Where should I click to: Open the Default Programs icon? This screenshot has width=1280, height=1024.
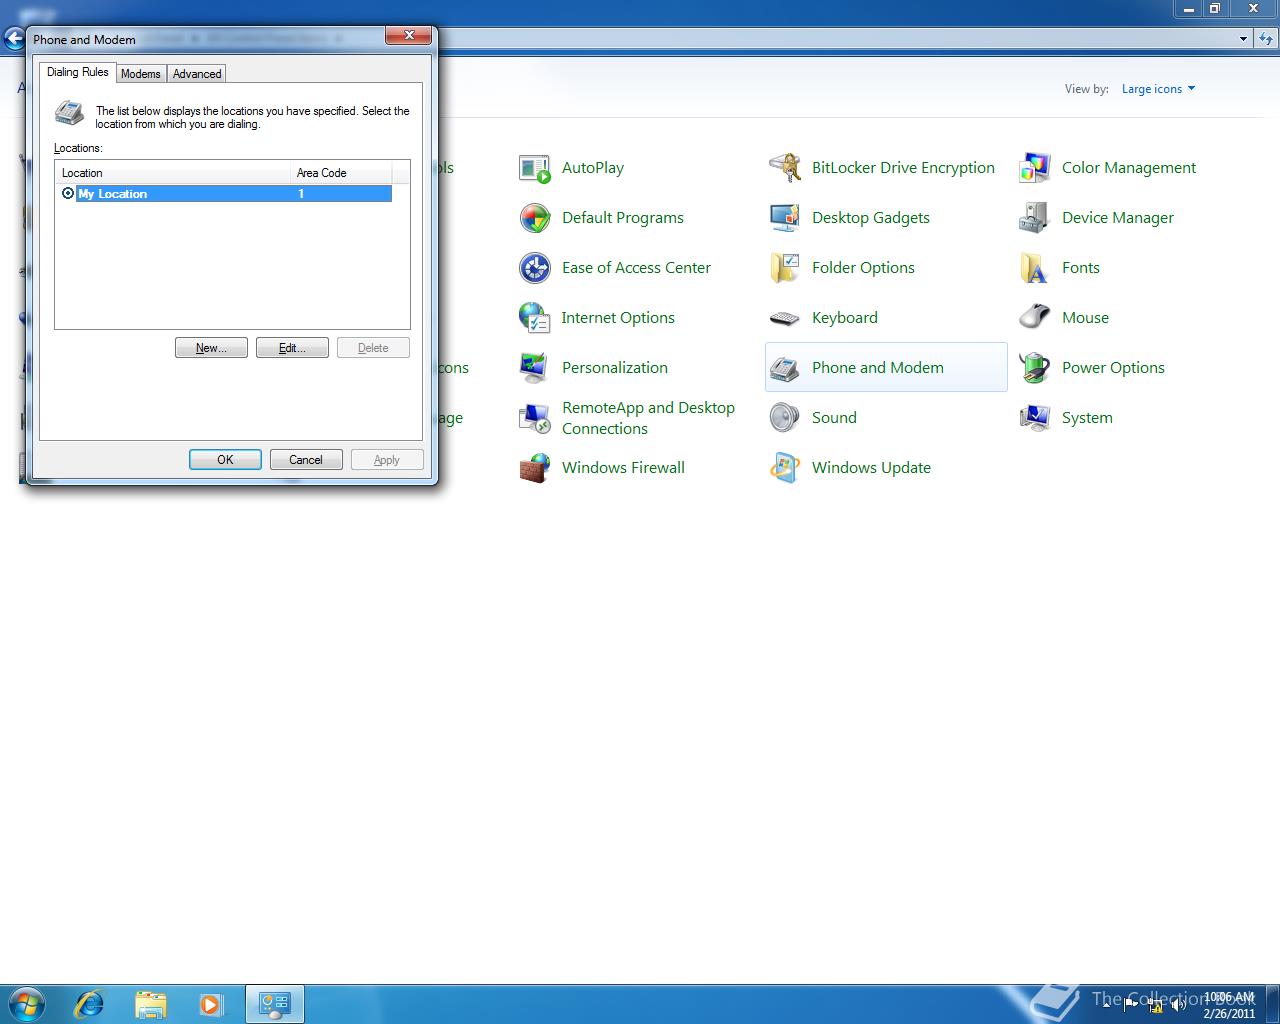535,218
